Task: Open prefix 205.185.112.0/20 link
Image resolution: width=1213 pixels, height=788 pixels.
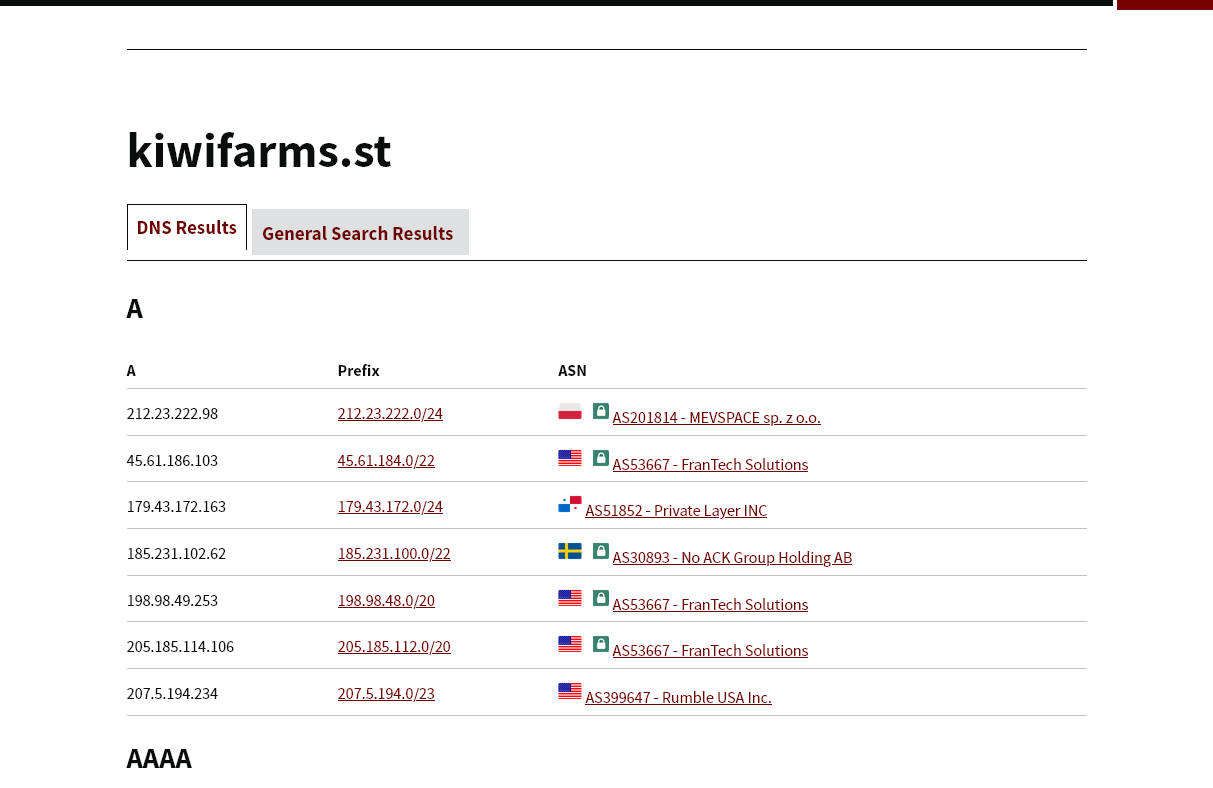Action: [x=394, y=646]
